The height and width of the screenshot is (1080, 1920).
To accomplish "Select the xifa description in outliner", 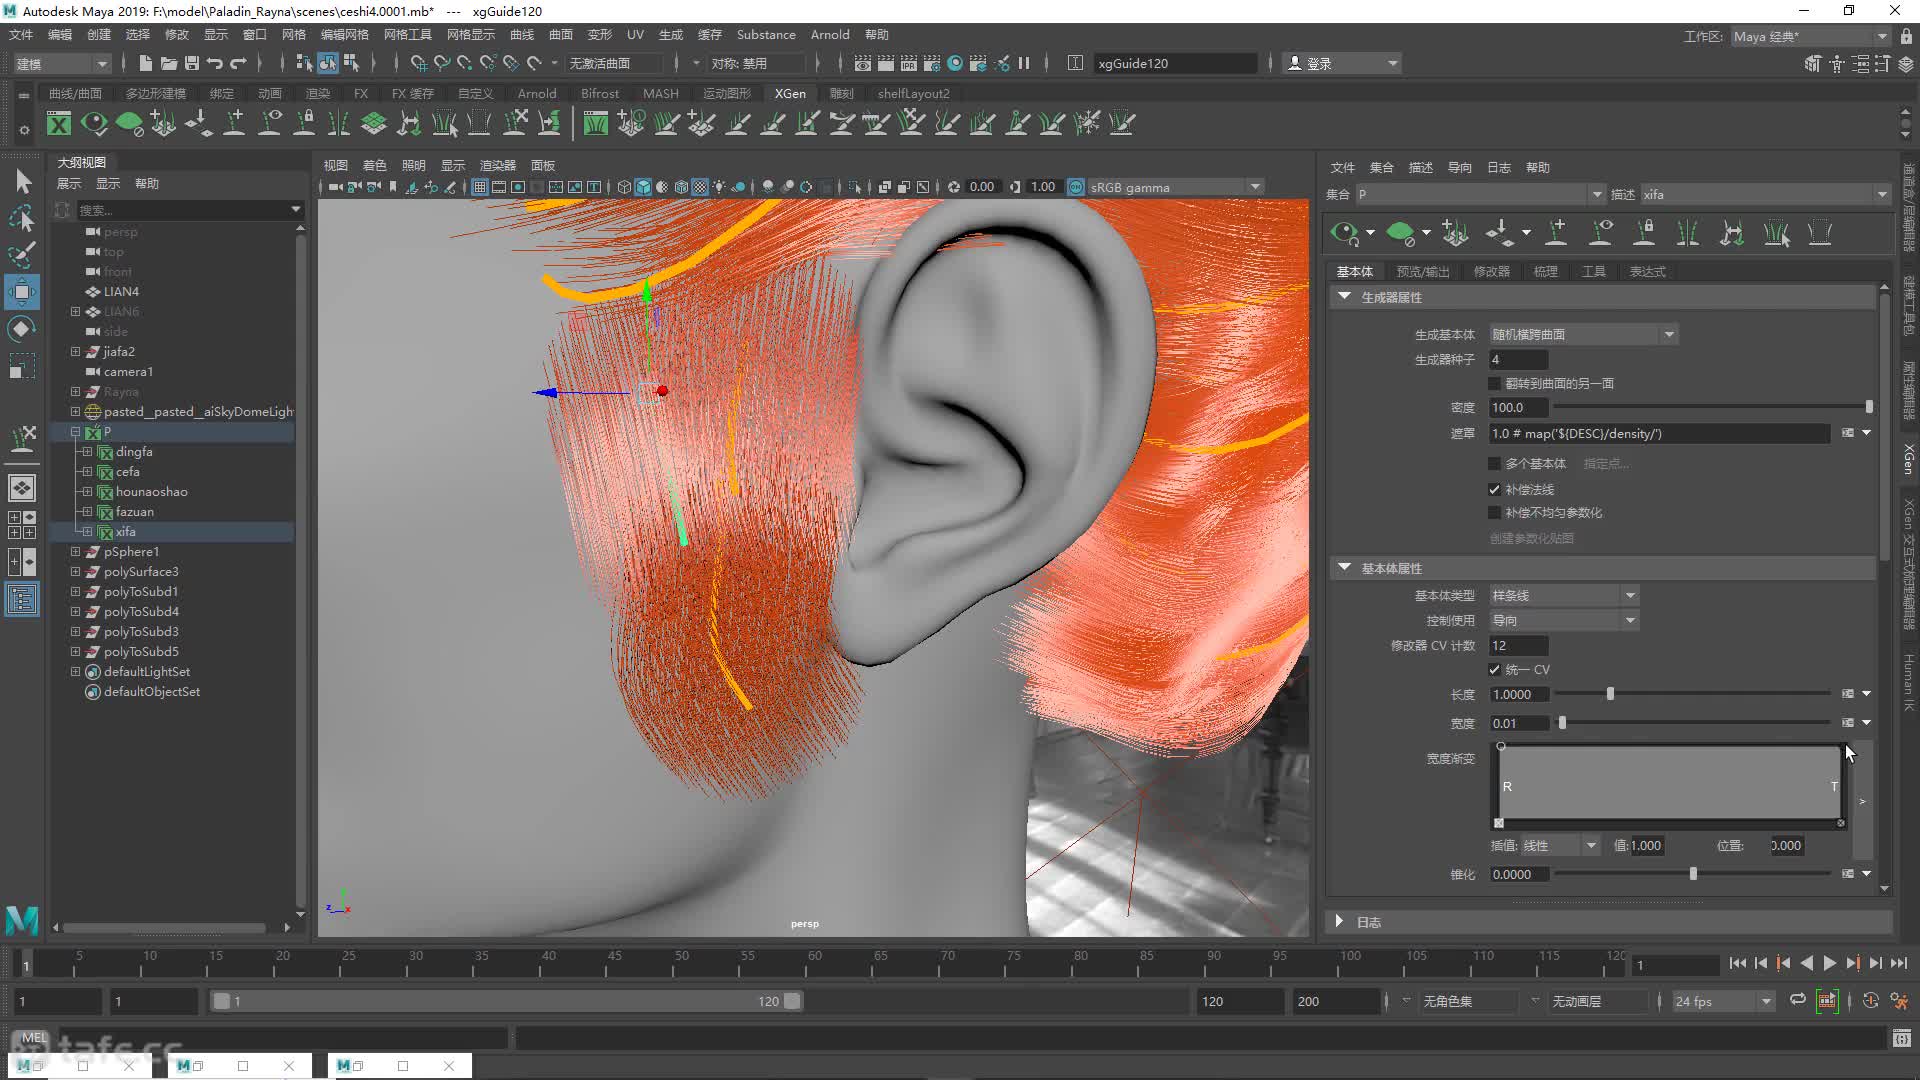I will (x=125, y=531).
